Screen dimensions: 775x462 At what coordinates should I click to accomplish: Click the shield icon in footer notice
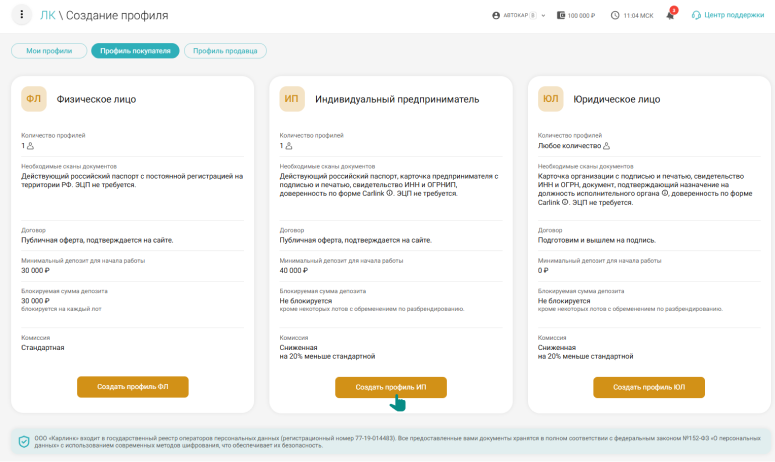pyautogui.click(x=24, y=441)
